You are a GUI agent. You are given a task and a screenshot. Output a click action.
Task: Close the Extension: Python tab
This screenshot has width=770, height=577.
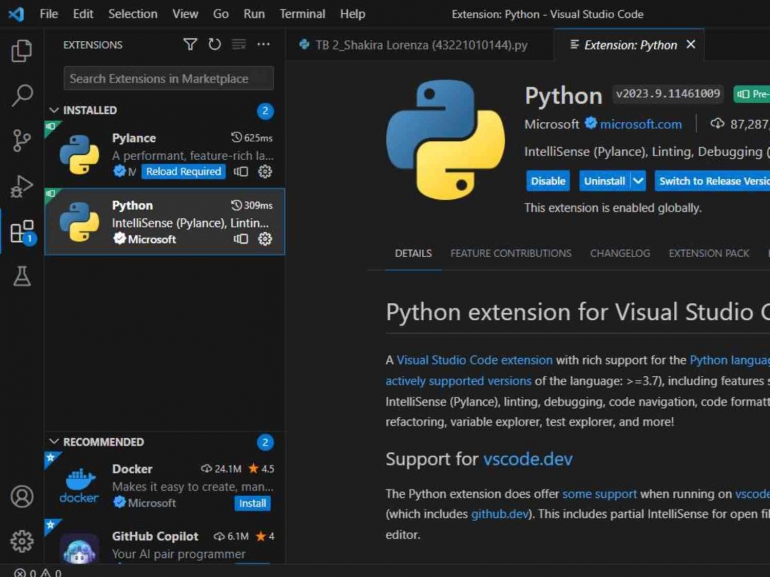[691, 45]
